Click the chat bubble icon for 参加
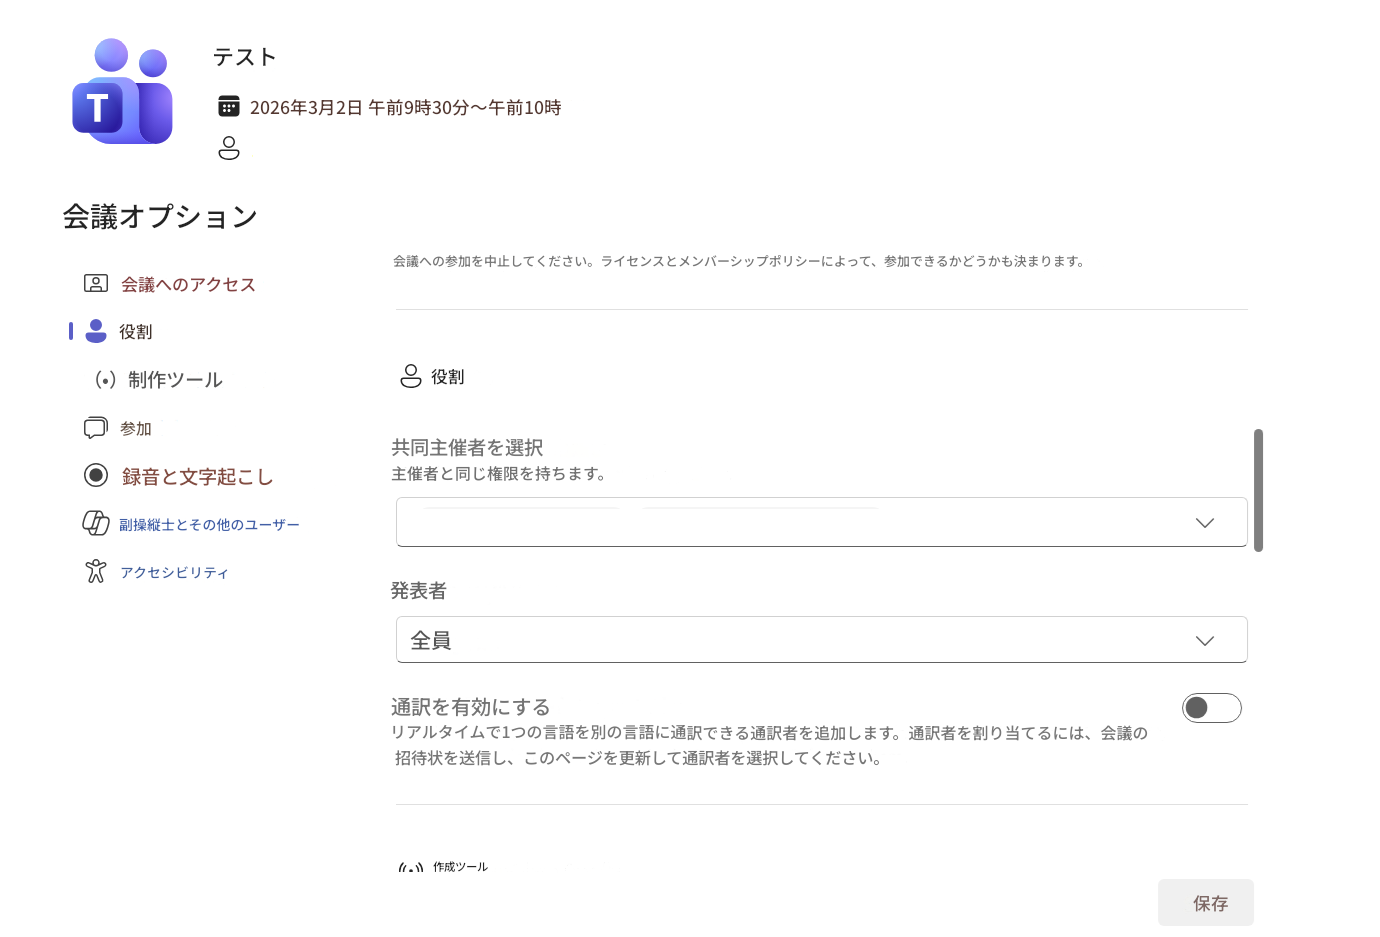This screenshot has height=937, width=1380. 96,428
